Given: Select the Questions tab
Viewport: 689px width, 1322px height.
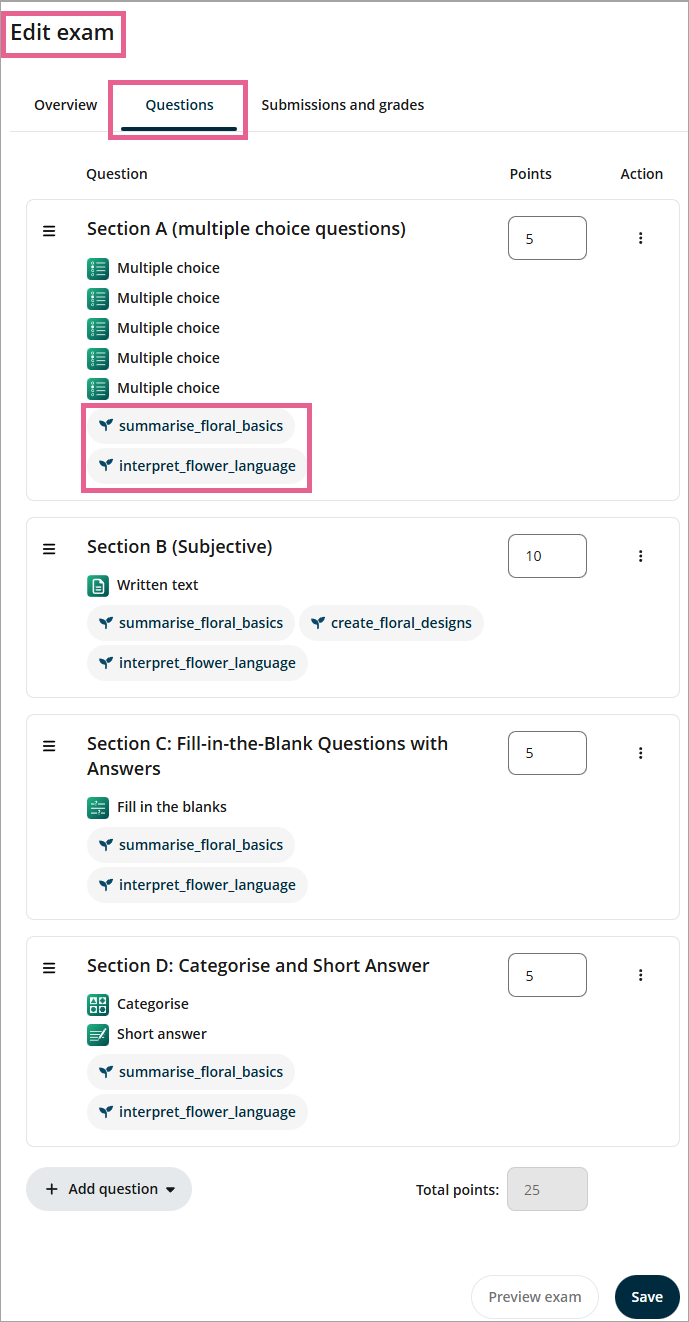Looking at the screenshot, I should pyautogui.click(x=180, y=105).
